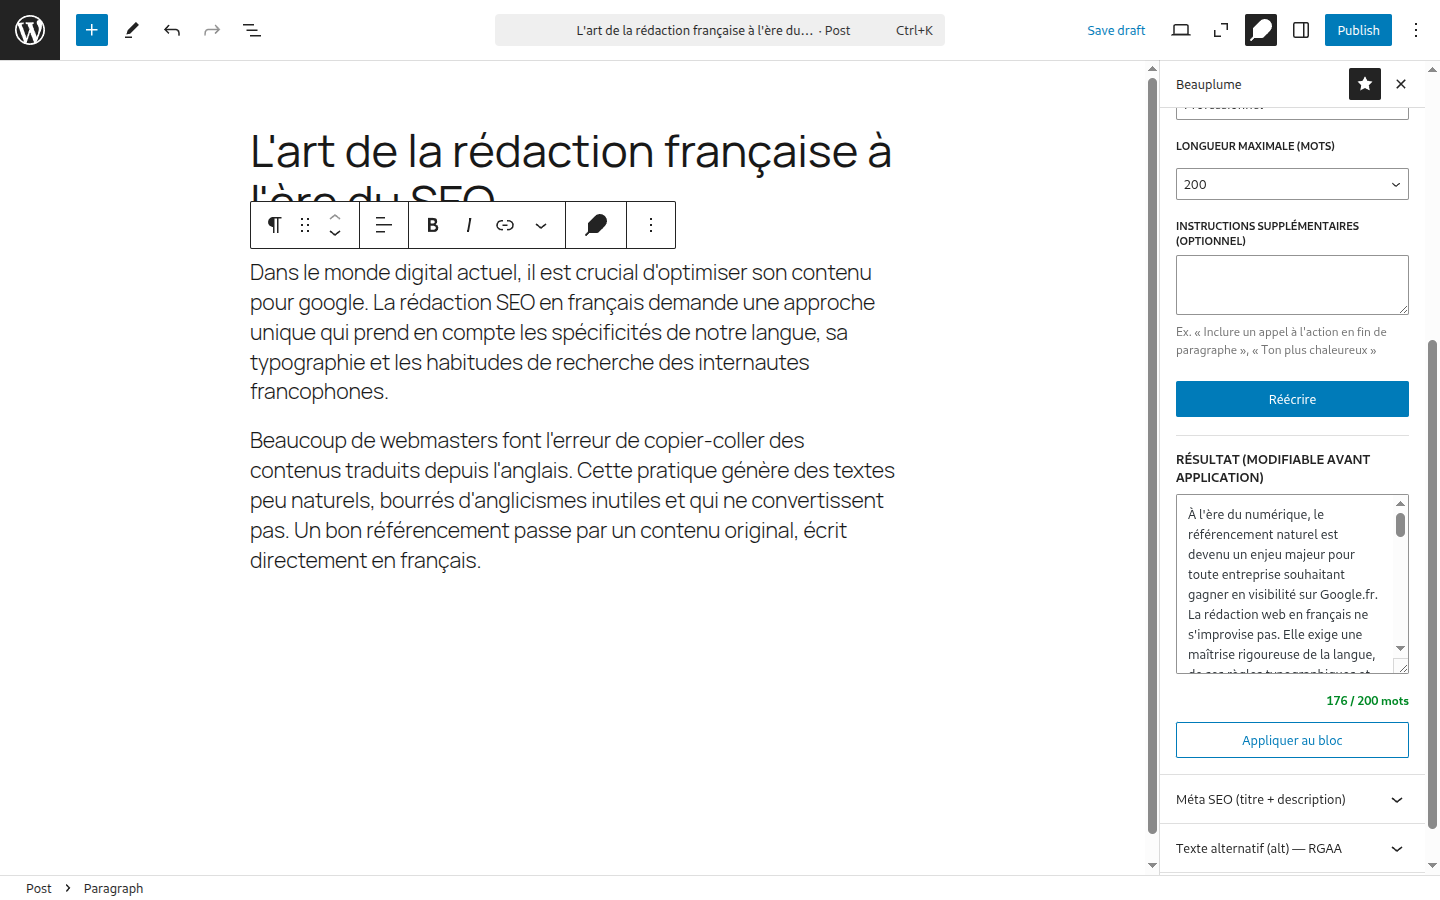1440x900 pixels.
Task: Click the Paragraph breadcrumb item
Action: 113,888
